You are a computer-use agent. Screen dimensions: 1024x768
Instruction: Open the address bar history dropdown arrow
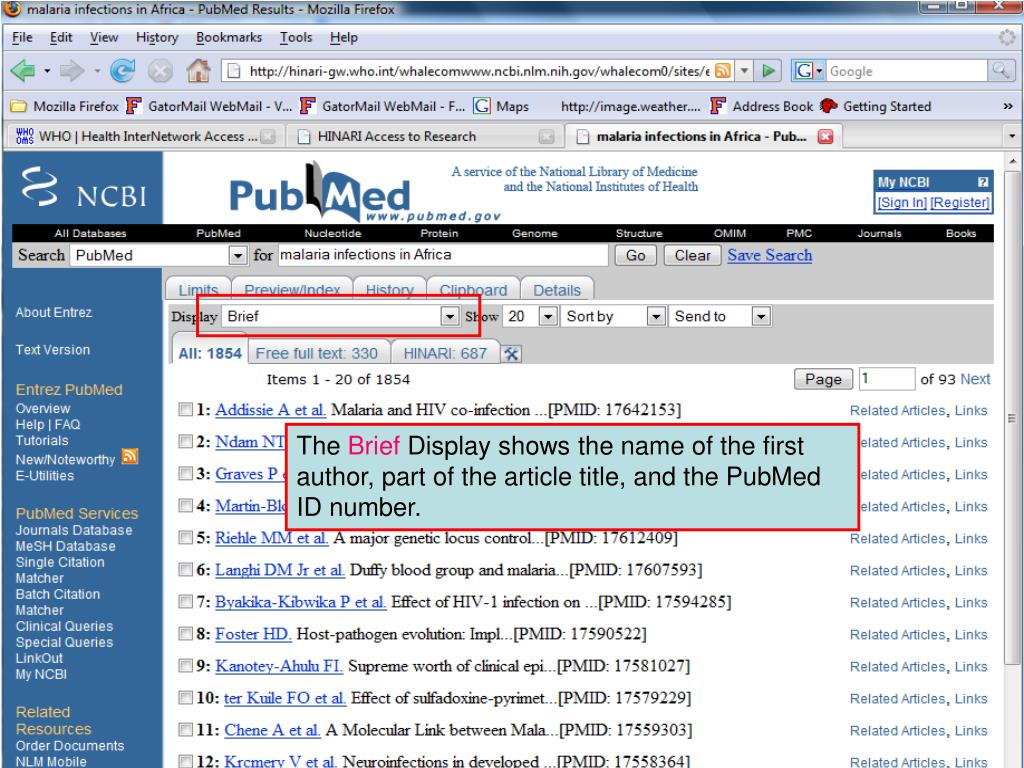744,71
